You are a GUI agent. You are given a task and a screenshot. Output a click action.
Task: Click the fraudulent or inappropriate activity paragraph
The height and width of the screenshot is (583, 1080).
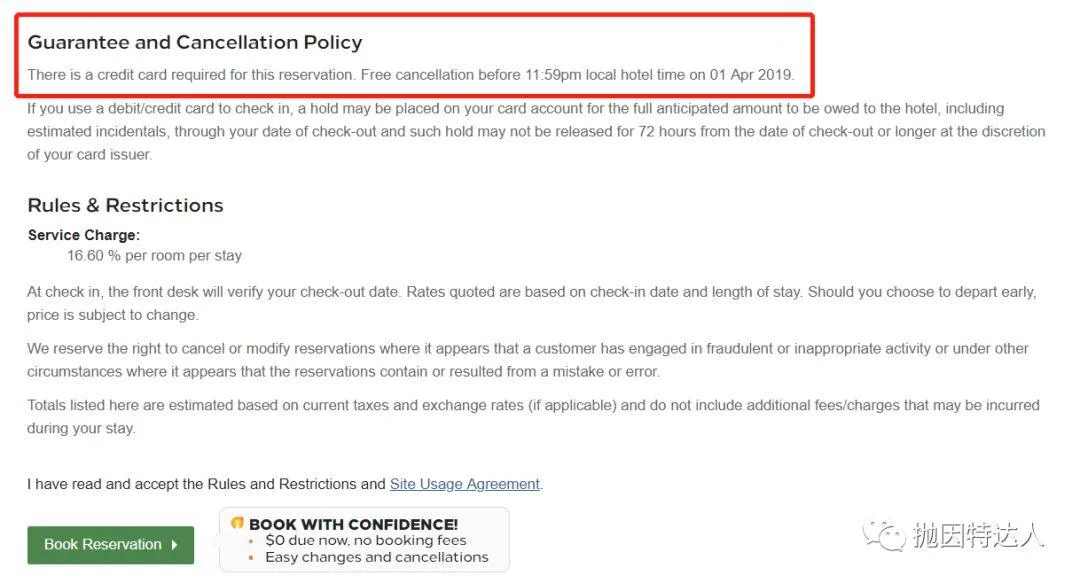[x=528, y=360]
